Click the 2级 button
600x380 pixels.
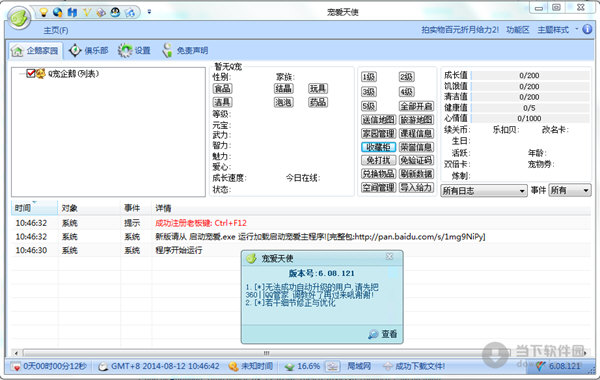406,77
